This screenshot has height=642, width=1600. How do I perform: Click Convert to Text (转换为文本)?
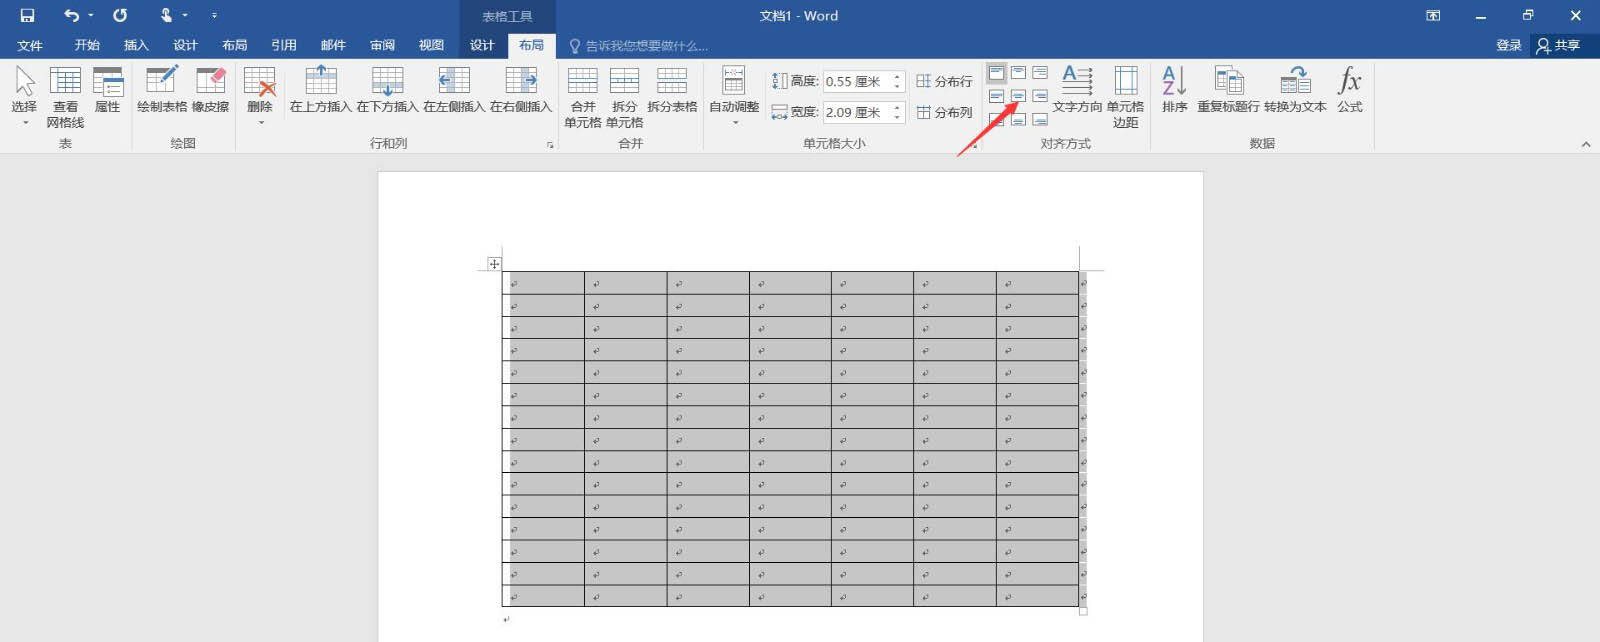pos(1295,90)
